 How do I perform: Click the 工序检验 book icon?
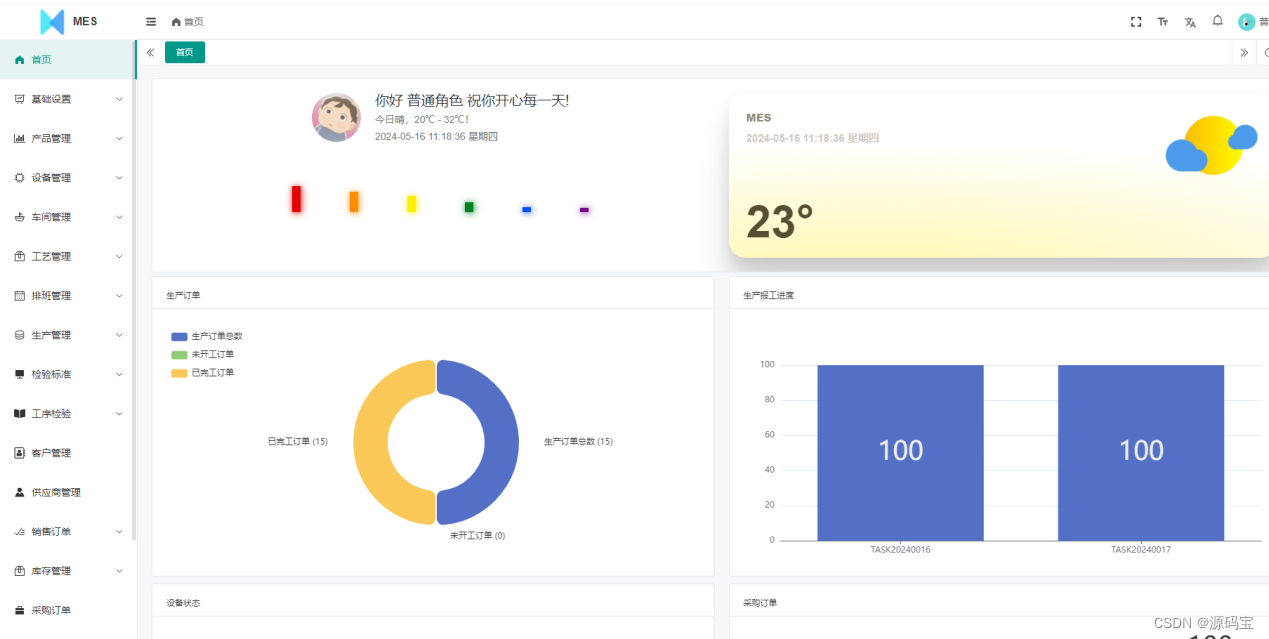tap(20, 413)
